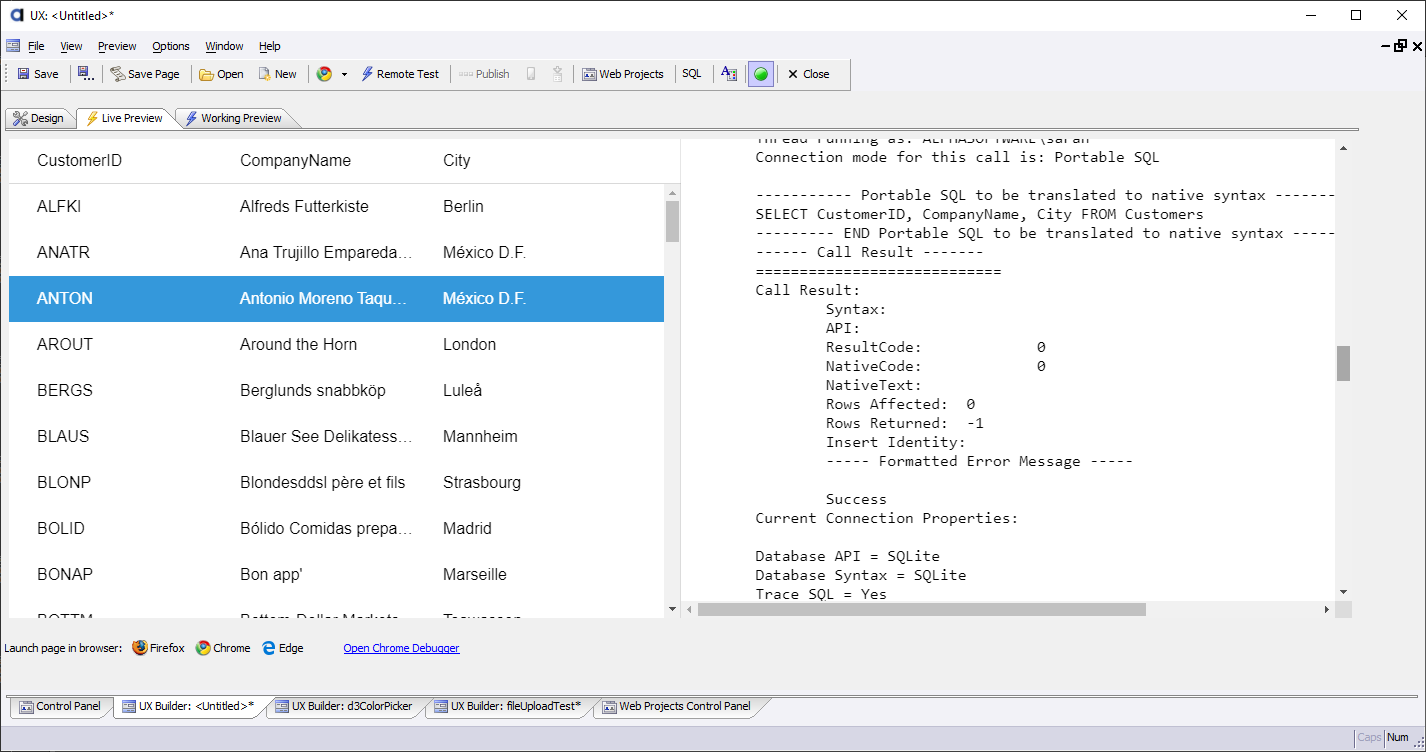Open the File menu

pos(36,46)
